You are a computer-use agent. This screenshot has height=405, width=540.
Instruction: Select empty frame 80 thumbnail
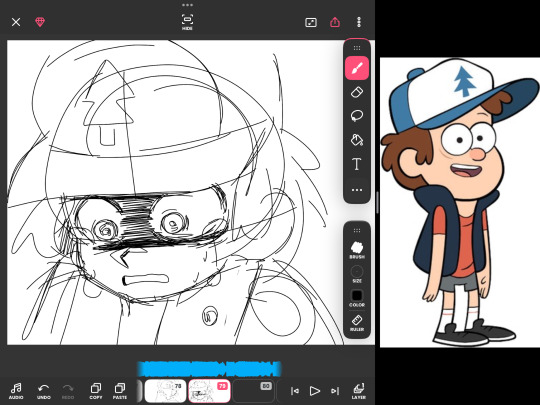coord(253,391)
